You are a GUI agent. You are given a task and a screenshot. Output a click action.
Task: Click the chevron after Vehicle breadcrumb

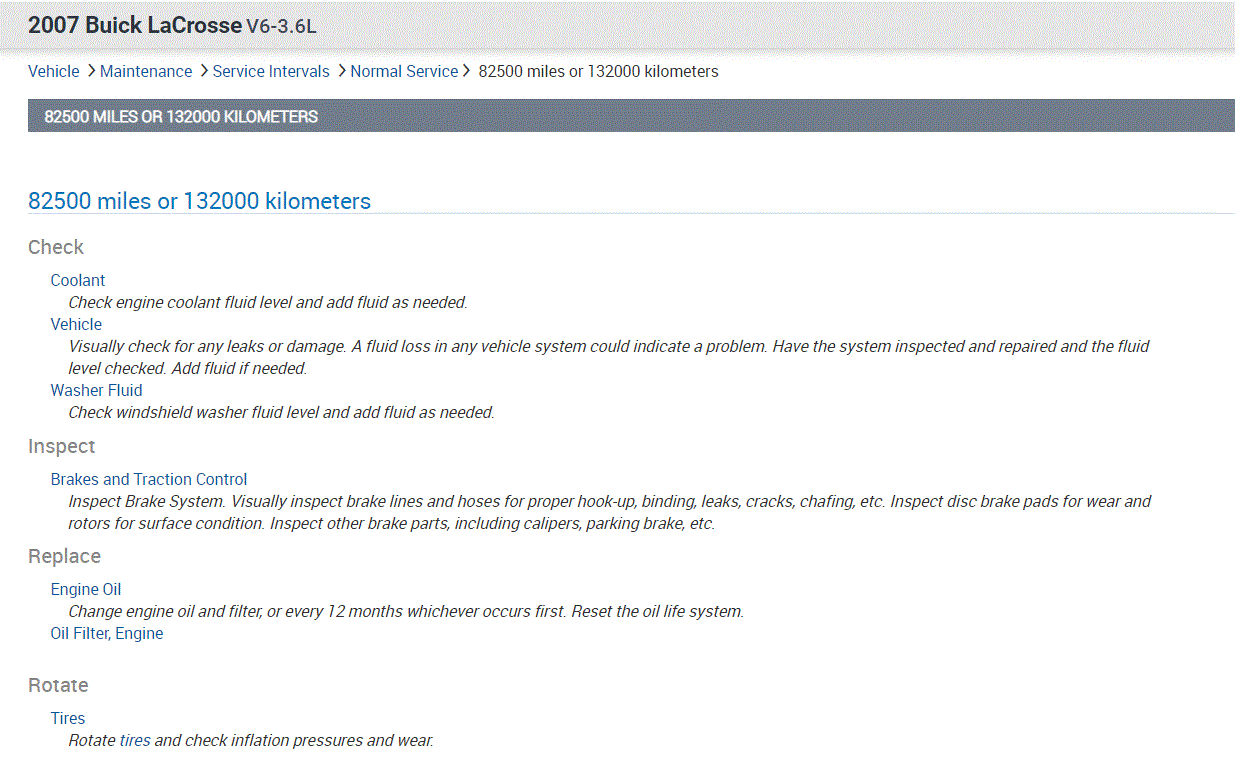(91, 71)
